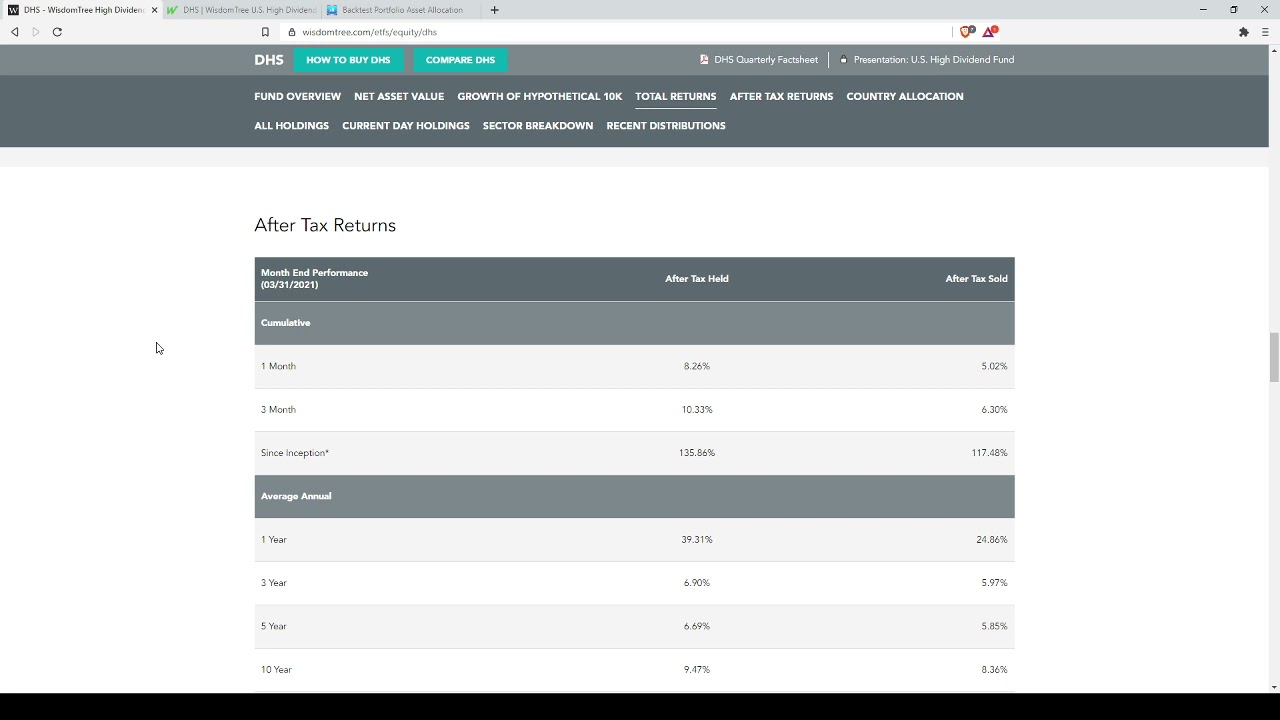Click the 5 Year row label
The width and height of the screenshot is (1280, 720).
click(x=274, y=627)
